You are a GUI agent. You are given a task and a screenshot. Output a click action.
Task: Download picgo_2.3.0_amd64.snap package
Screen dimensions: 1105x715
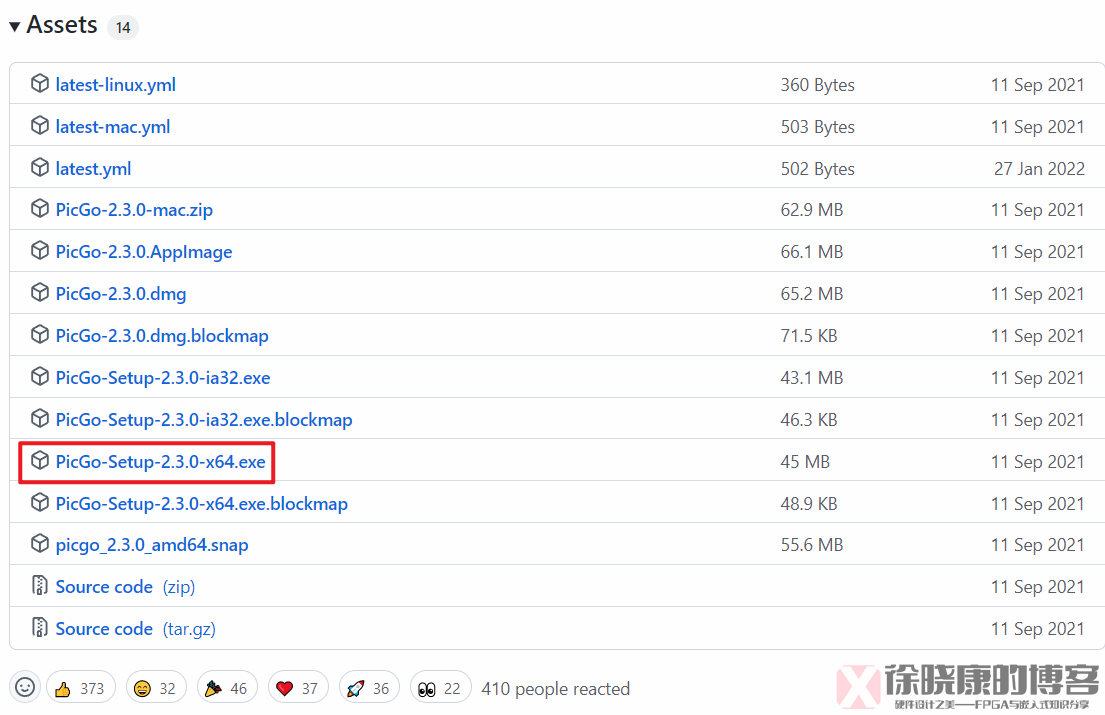click(x=152, y=545)
